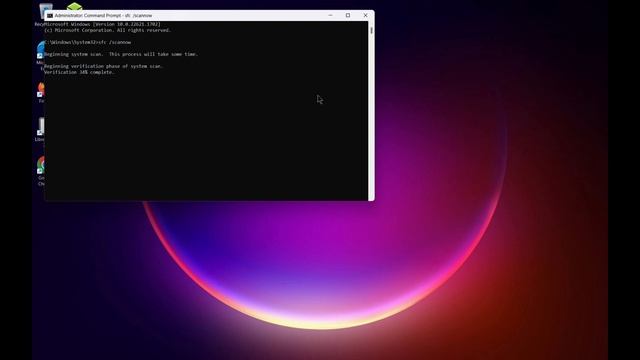Click the 'Administrator: Command Prompt - sfc /scannow' title text
The width and height of the screenshot is (640, 360).
103,16
